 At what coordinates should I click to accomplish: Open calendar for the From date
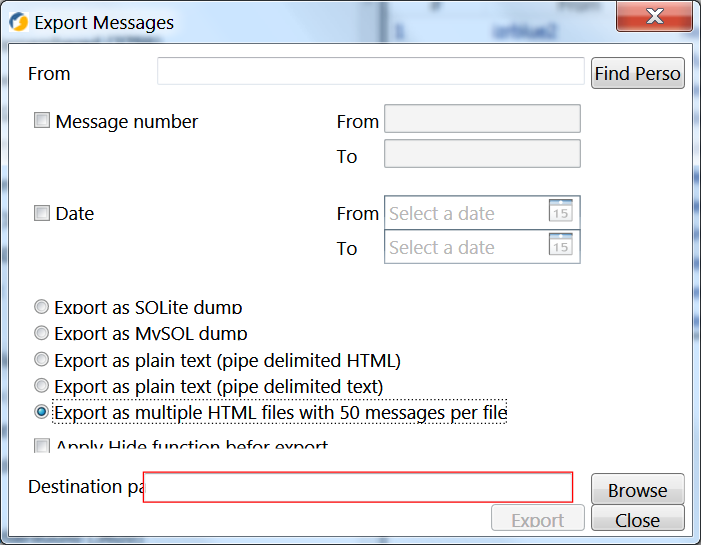[561, 212]
